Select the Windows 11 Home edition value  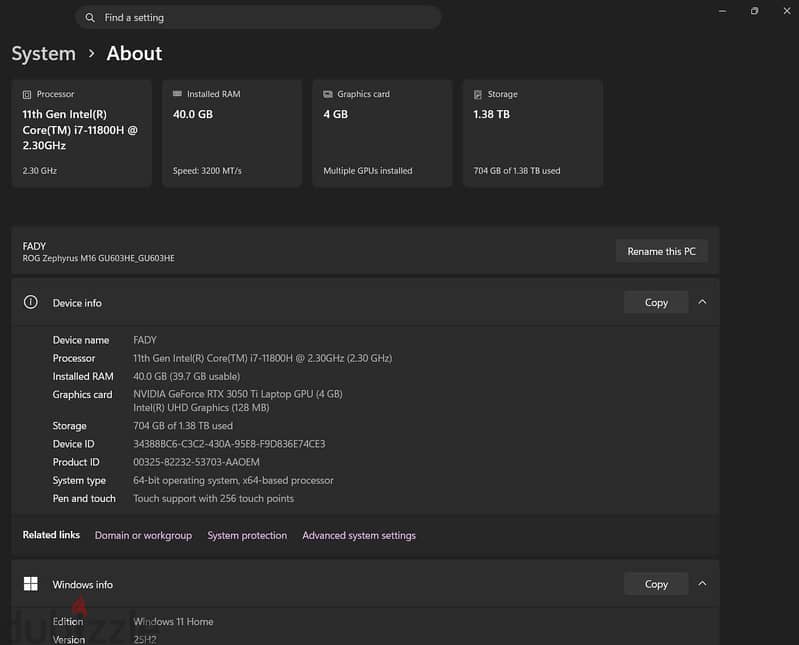pos(173,622)
